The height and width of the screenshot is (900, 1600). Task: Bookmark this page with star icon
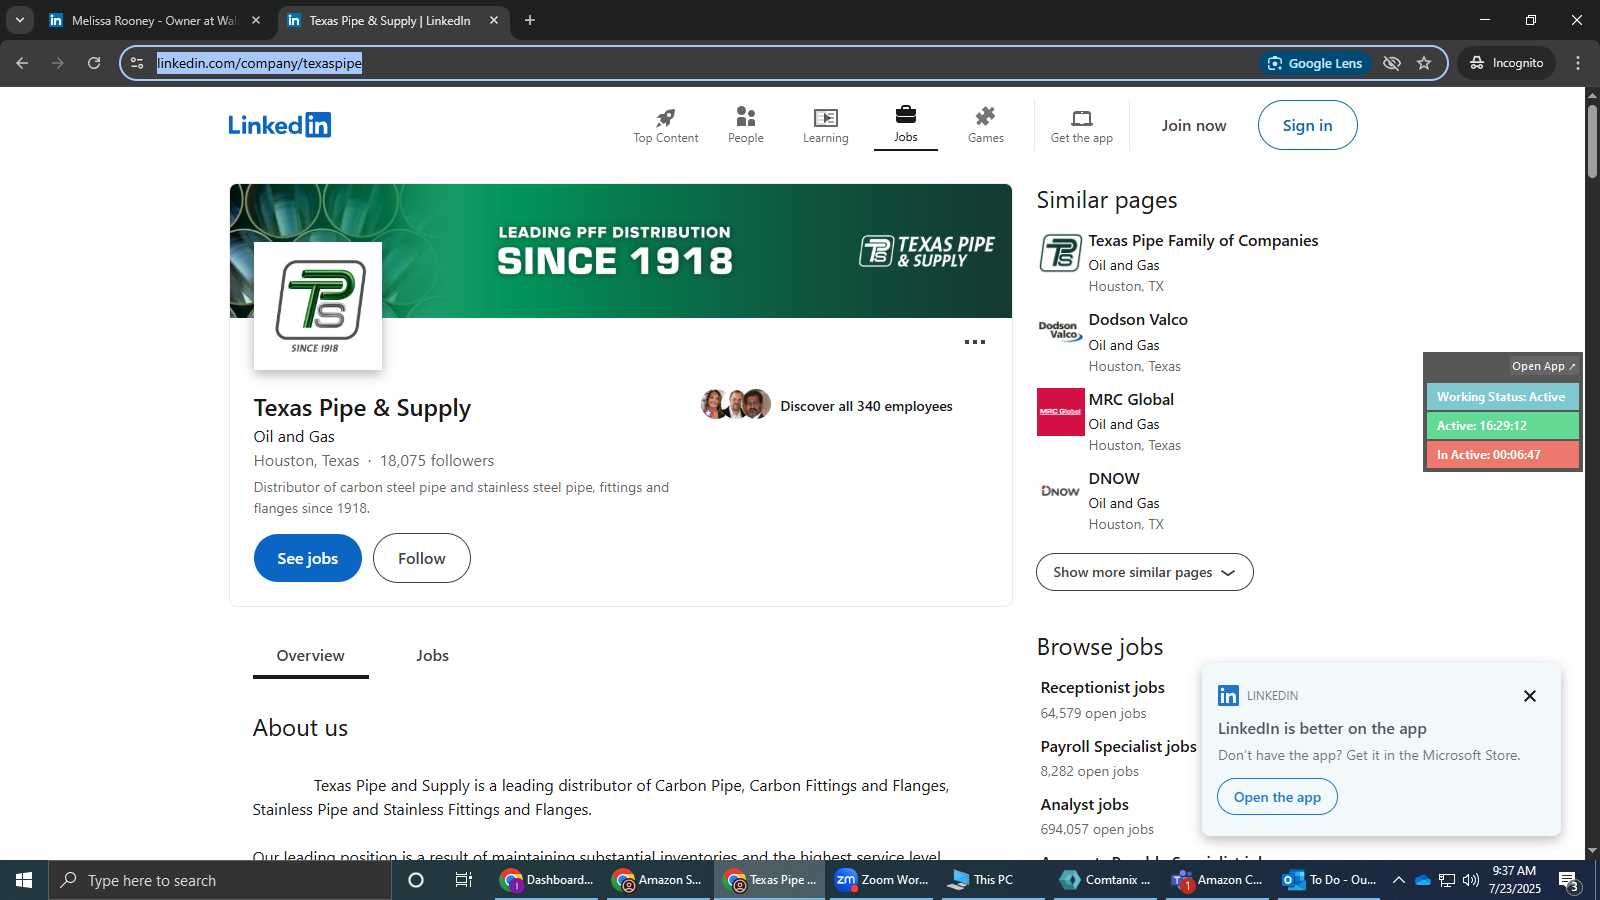point(1424,63)
